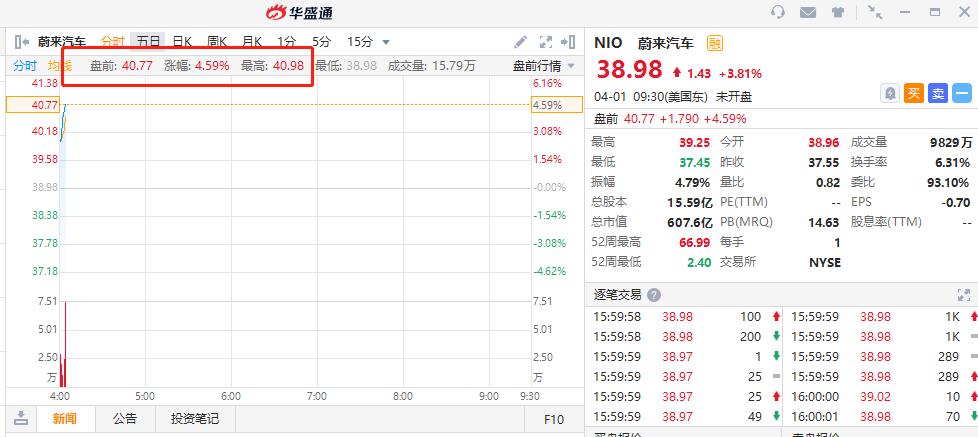Open the 公告 tab
This screenshot has height=437, width=978.
(124, 418)
